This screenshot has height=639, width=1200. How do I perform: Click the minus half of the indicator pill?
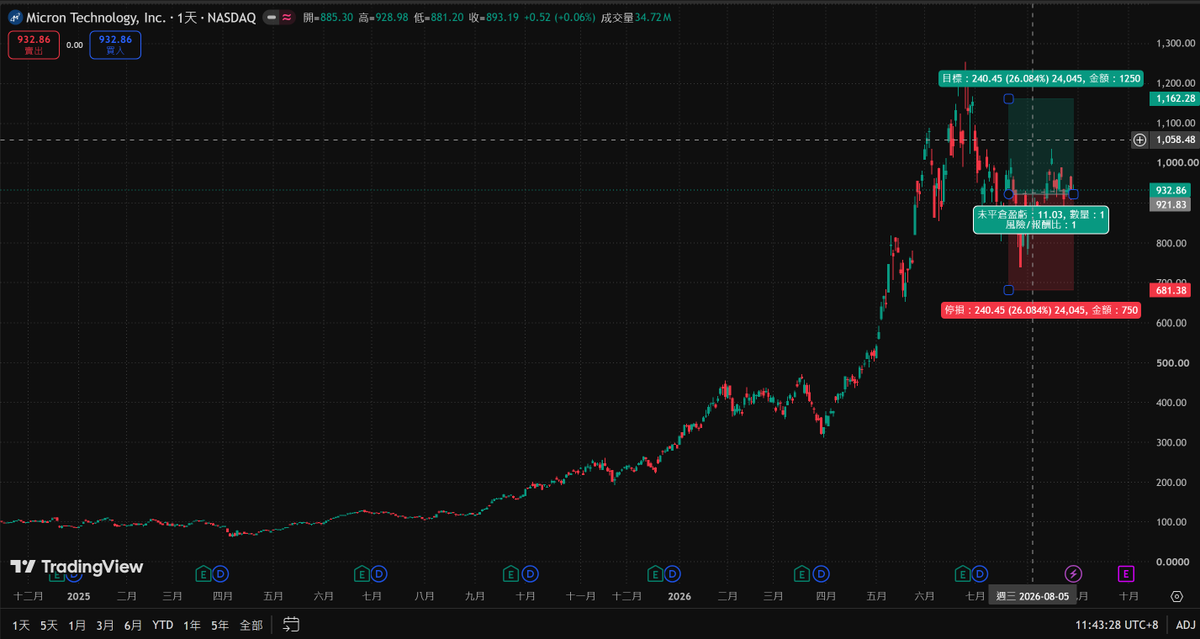[271, 18]
